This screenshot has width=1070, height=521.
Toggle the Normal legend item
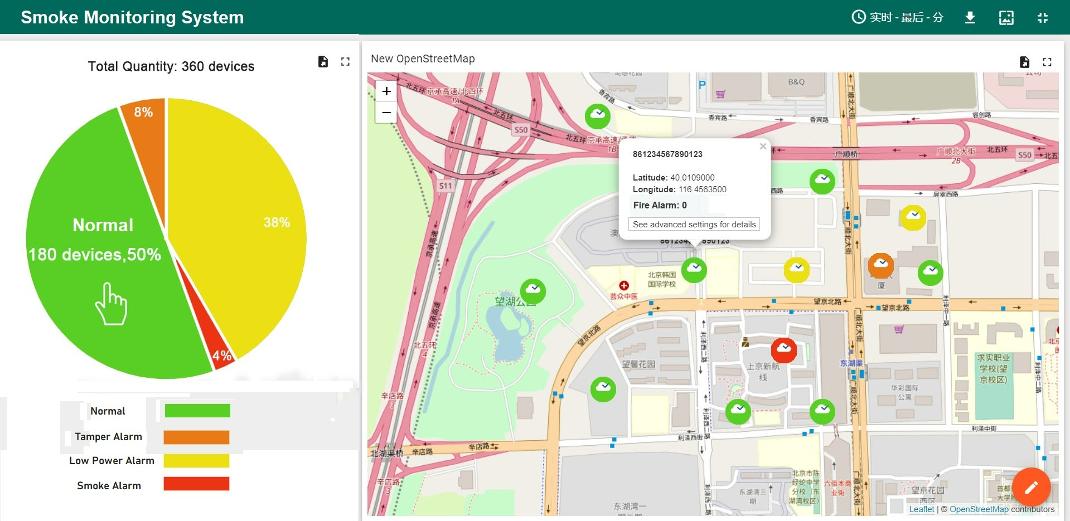[x=108, y=411]
